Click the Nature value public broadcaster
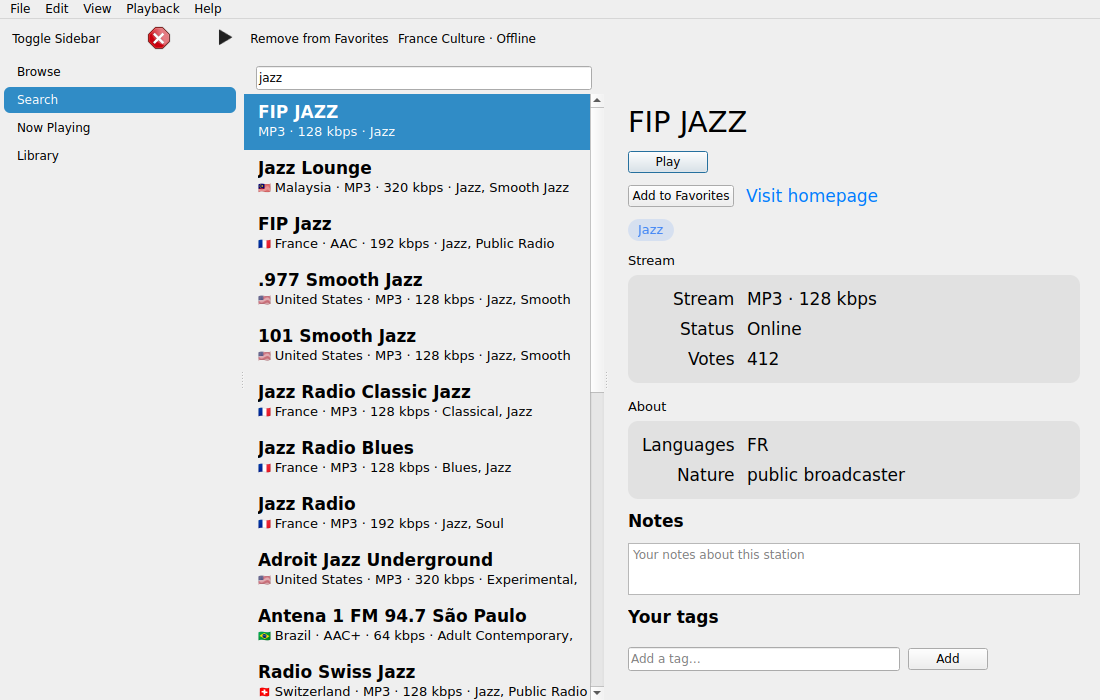The width and height of the screenshot is (1100, 700). [x=826, y=475]
